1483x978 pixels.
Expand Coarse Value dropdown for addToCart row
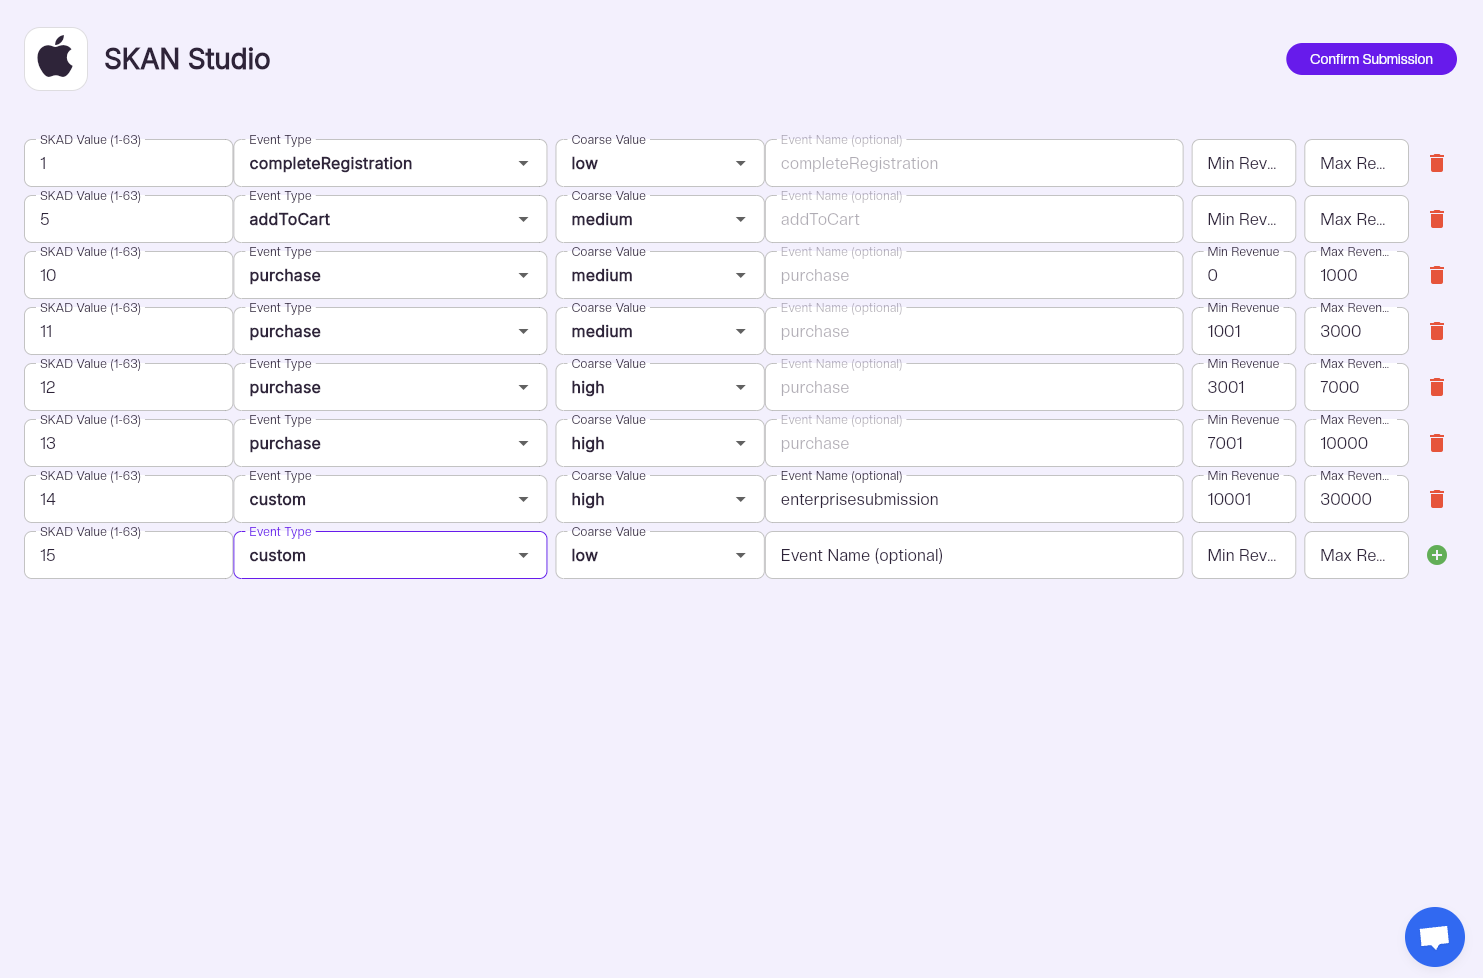click(659, 219)
